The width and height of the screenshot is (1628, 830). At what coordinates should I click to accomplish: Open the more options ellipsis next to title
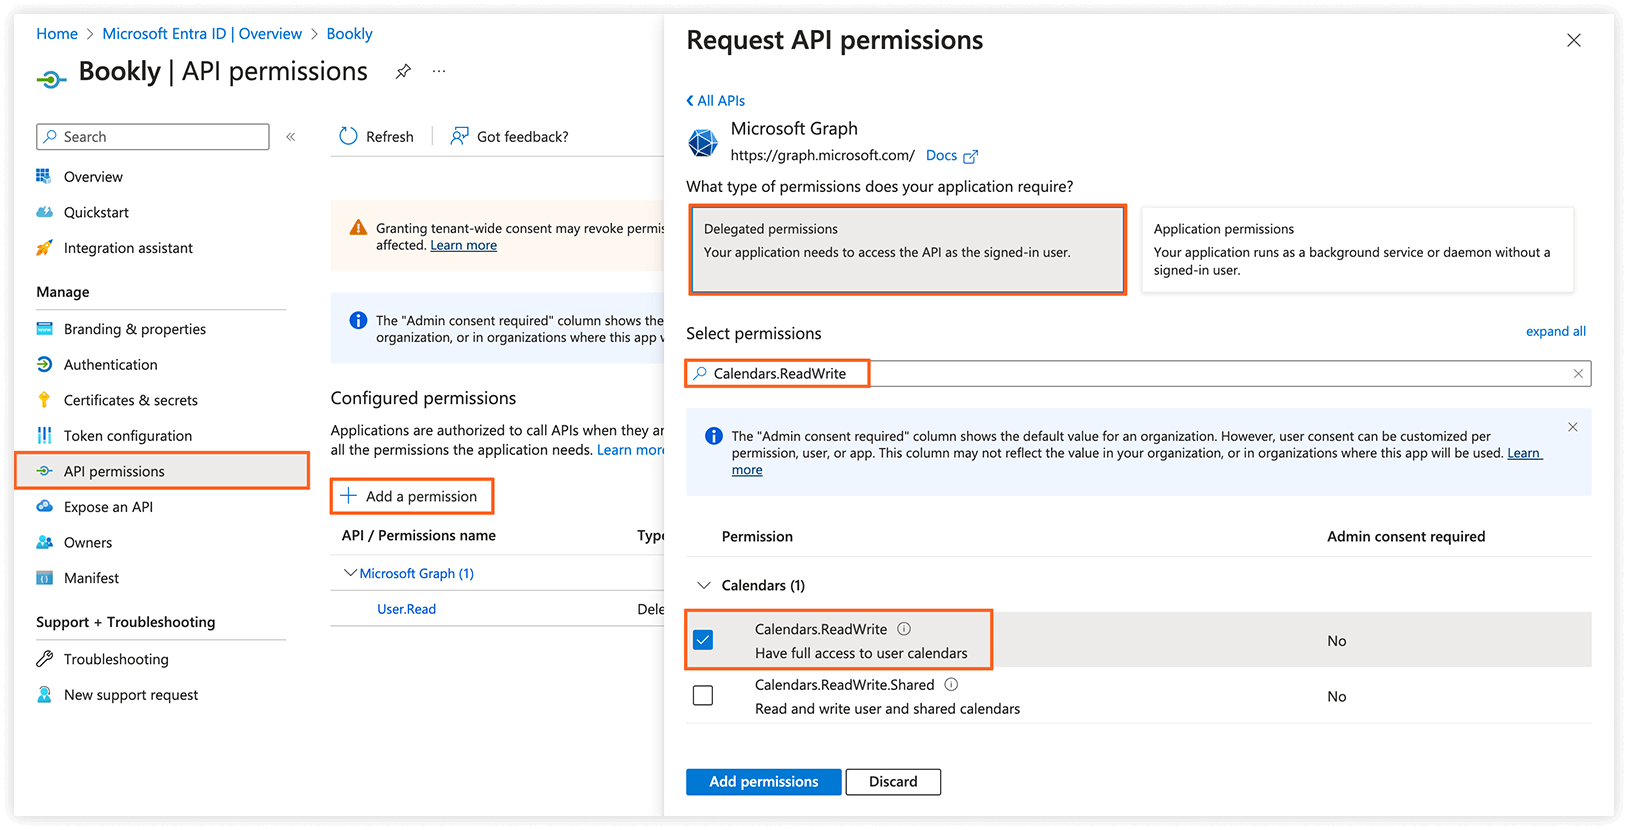(439, 71)
